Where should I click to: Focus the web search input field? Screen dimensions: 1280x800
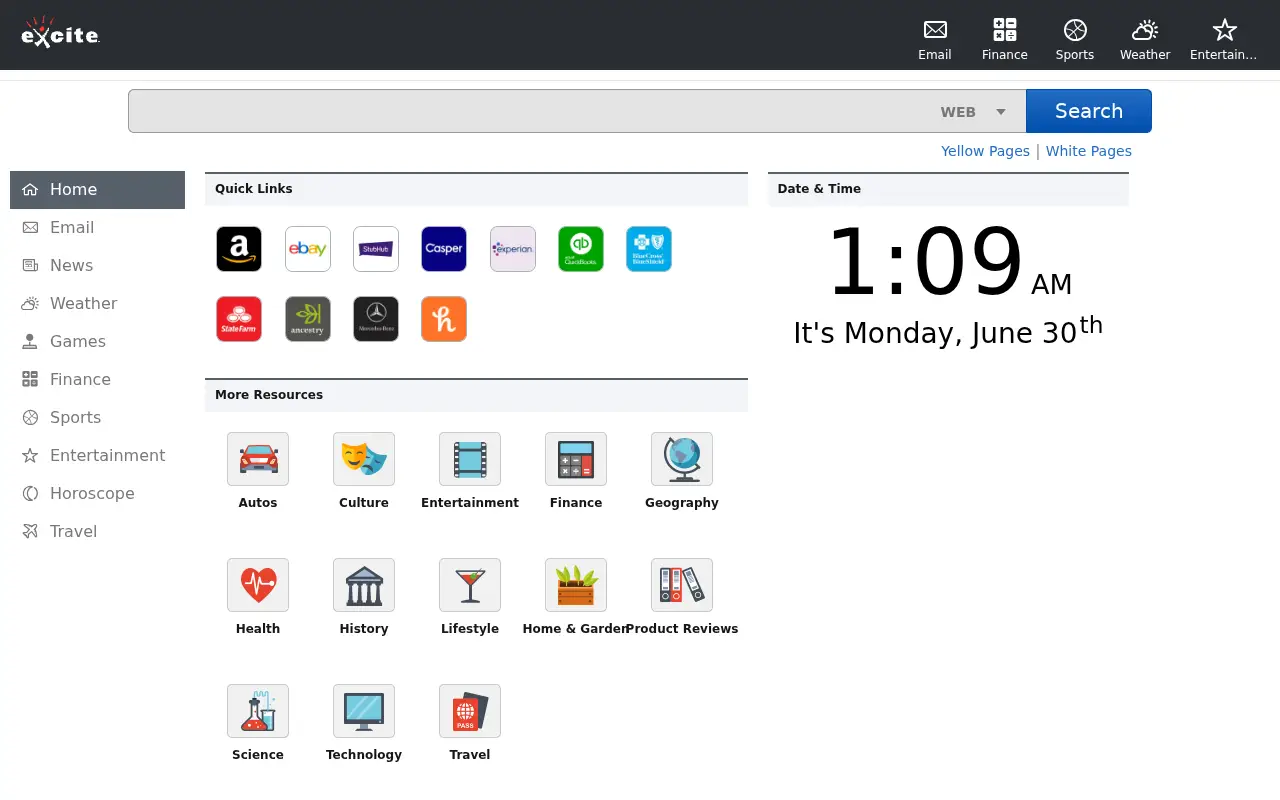tap(530, 111)
